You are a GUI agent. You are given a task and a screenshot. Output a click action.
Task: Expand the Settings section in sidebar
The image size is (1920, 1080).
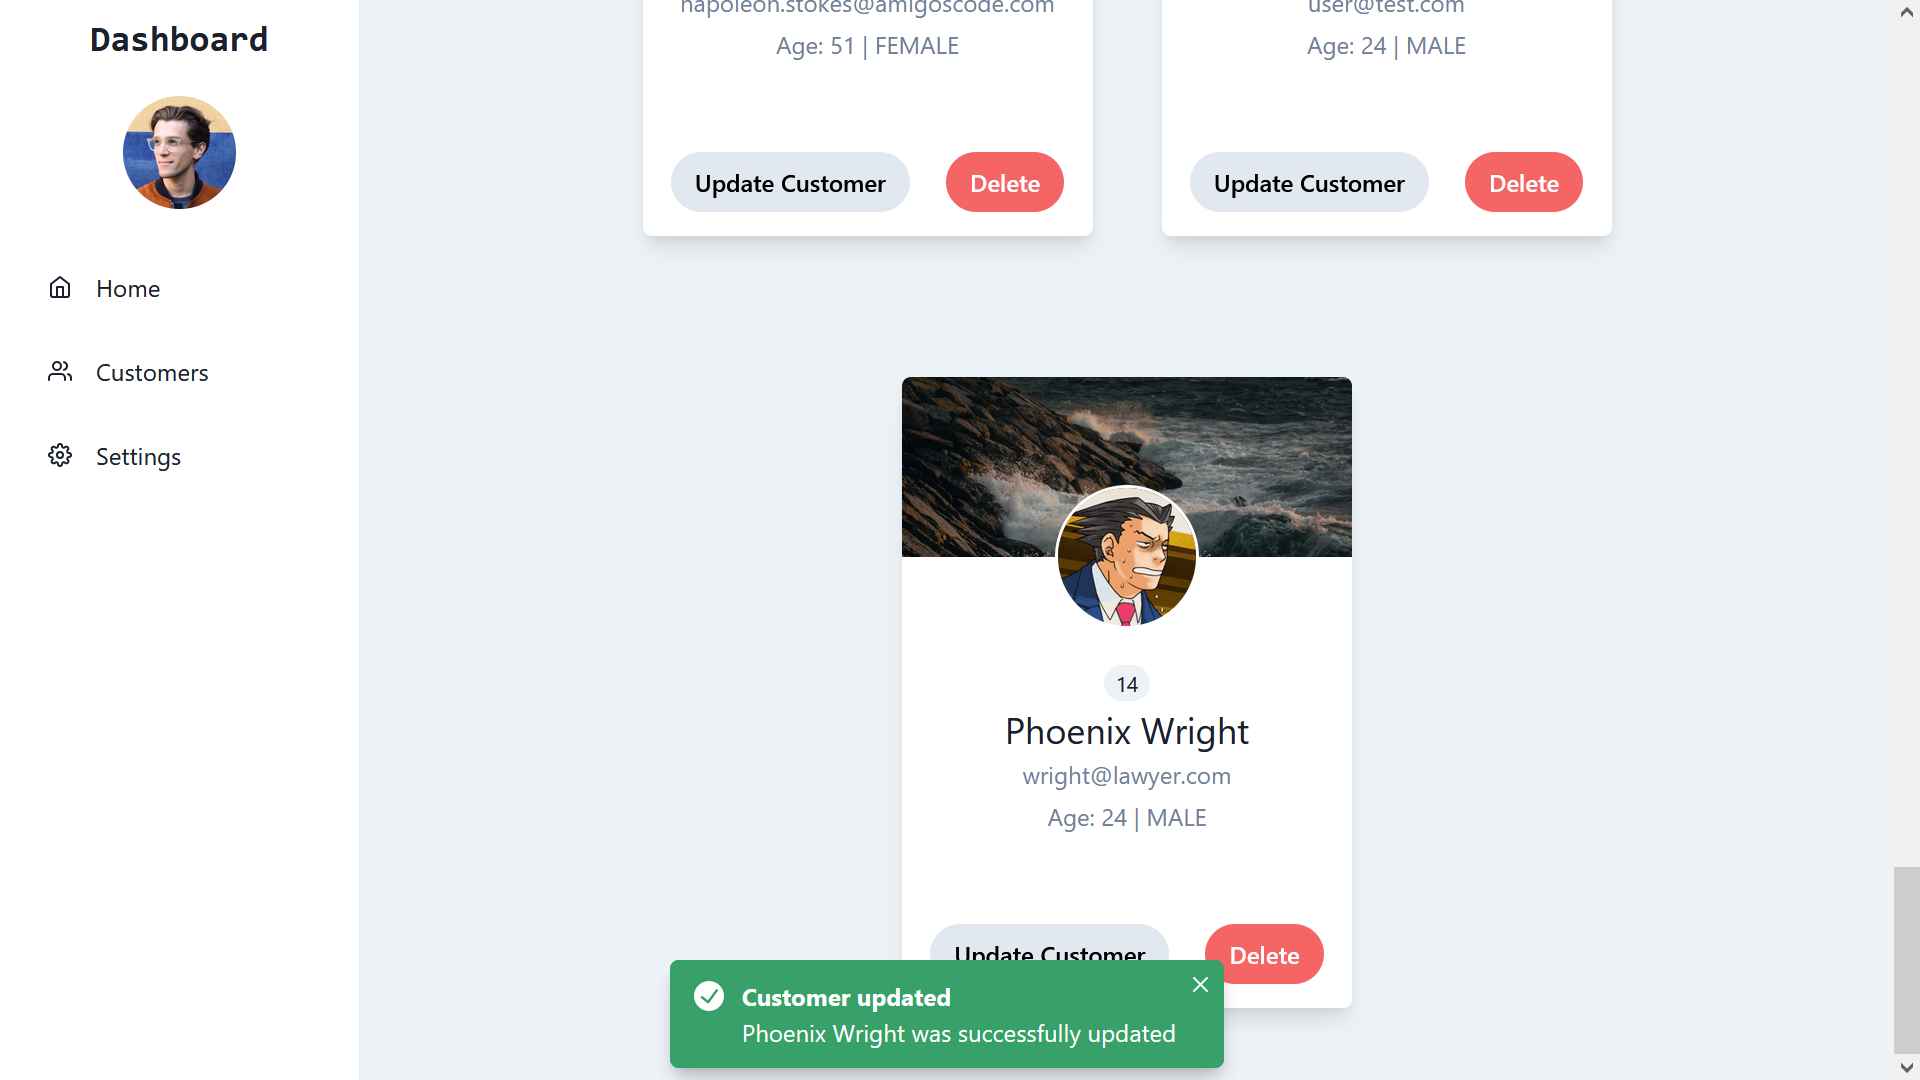point(137,455)
